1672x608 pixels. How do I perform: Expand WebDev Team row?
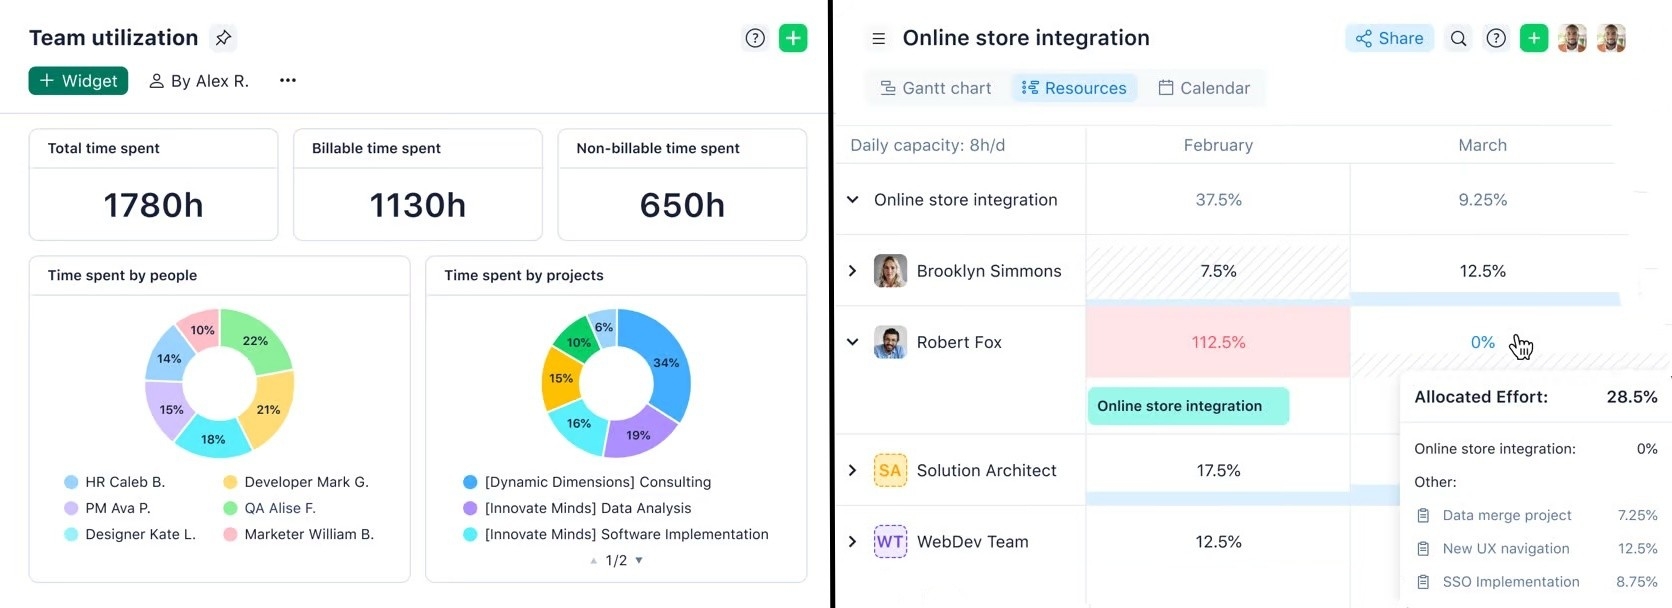click(x=852, y=542)
